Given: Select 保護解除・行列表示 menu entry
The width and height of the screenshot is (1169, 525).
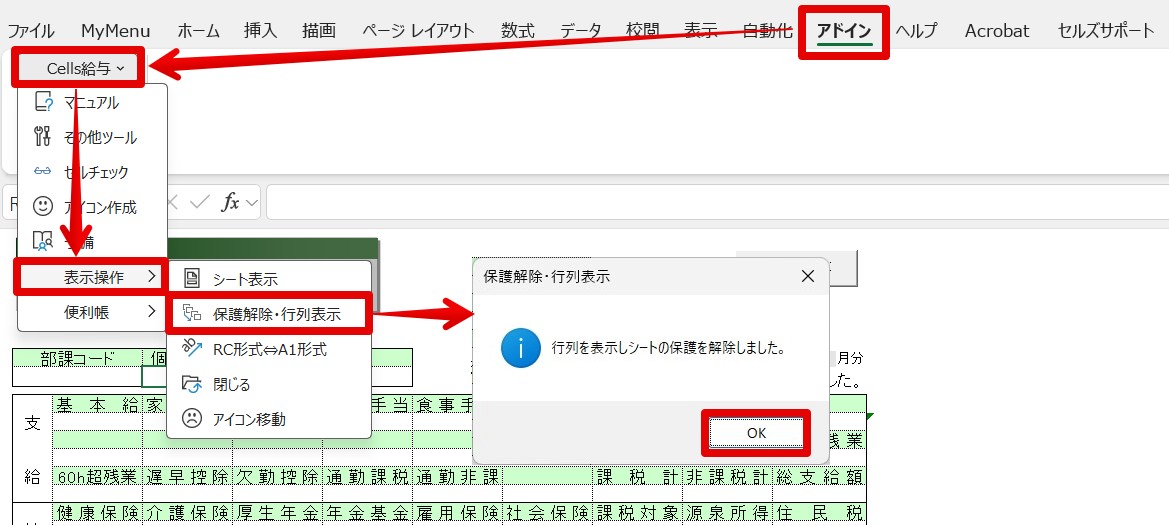Looking at the screenshot, I should [x=269, y=314].
